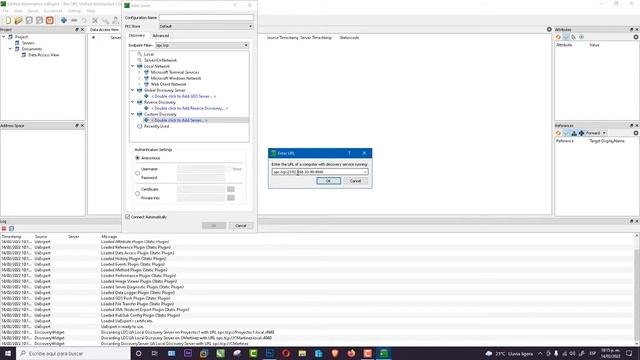Viewport: 640px width, 360px height.
Task: Click the Save project toolbar icon
Action: point(29,20)
